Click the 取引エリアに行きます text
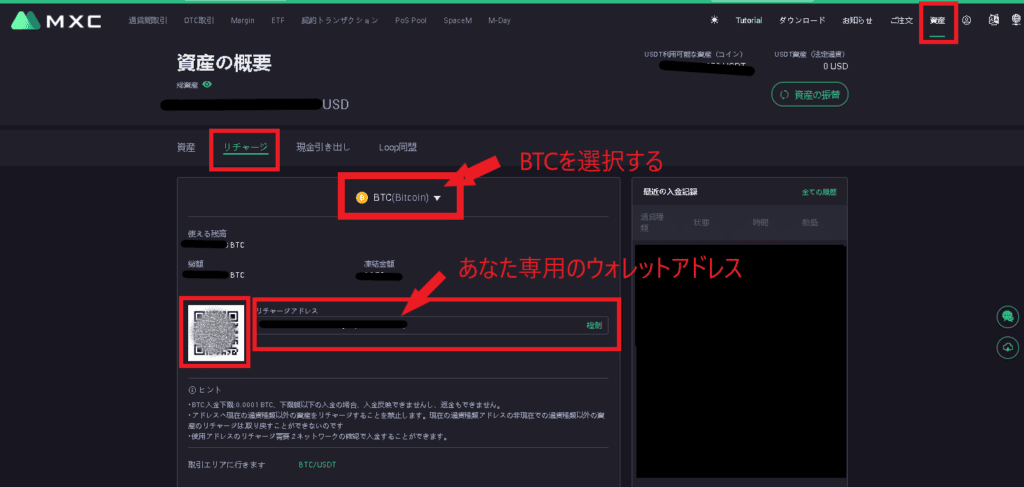 pos(227,465)
